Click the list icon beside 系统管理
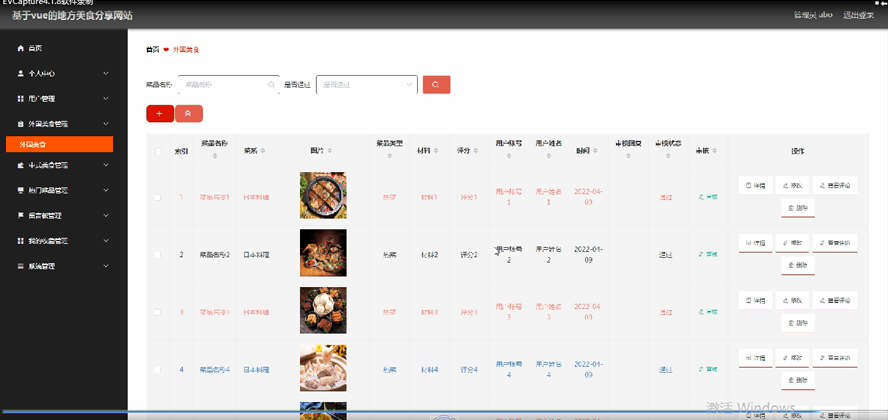Screen dimensions: 888x420 coord(21,266)
